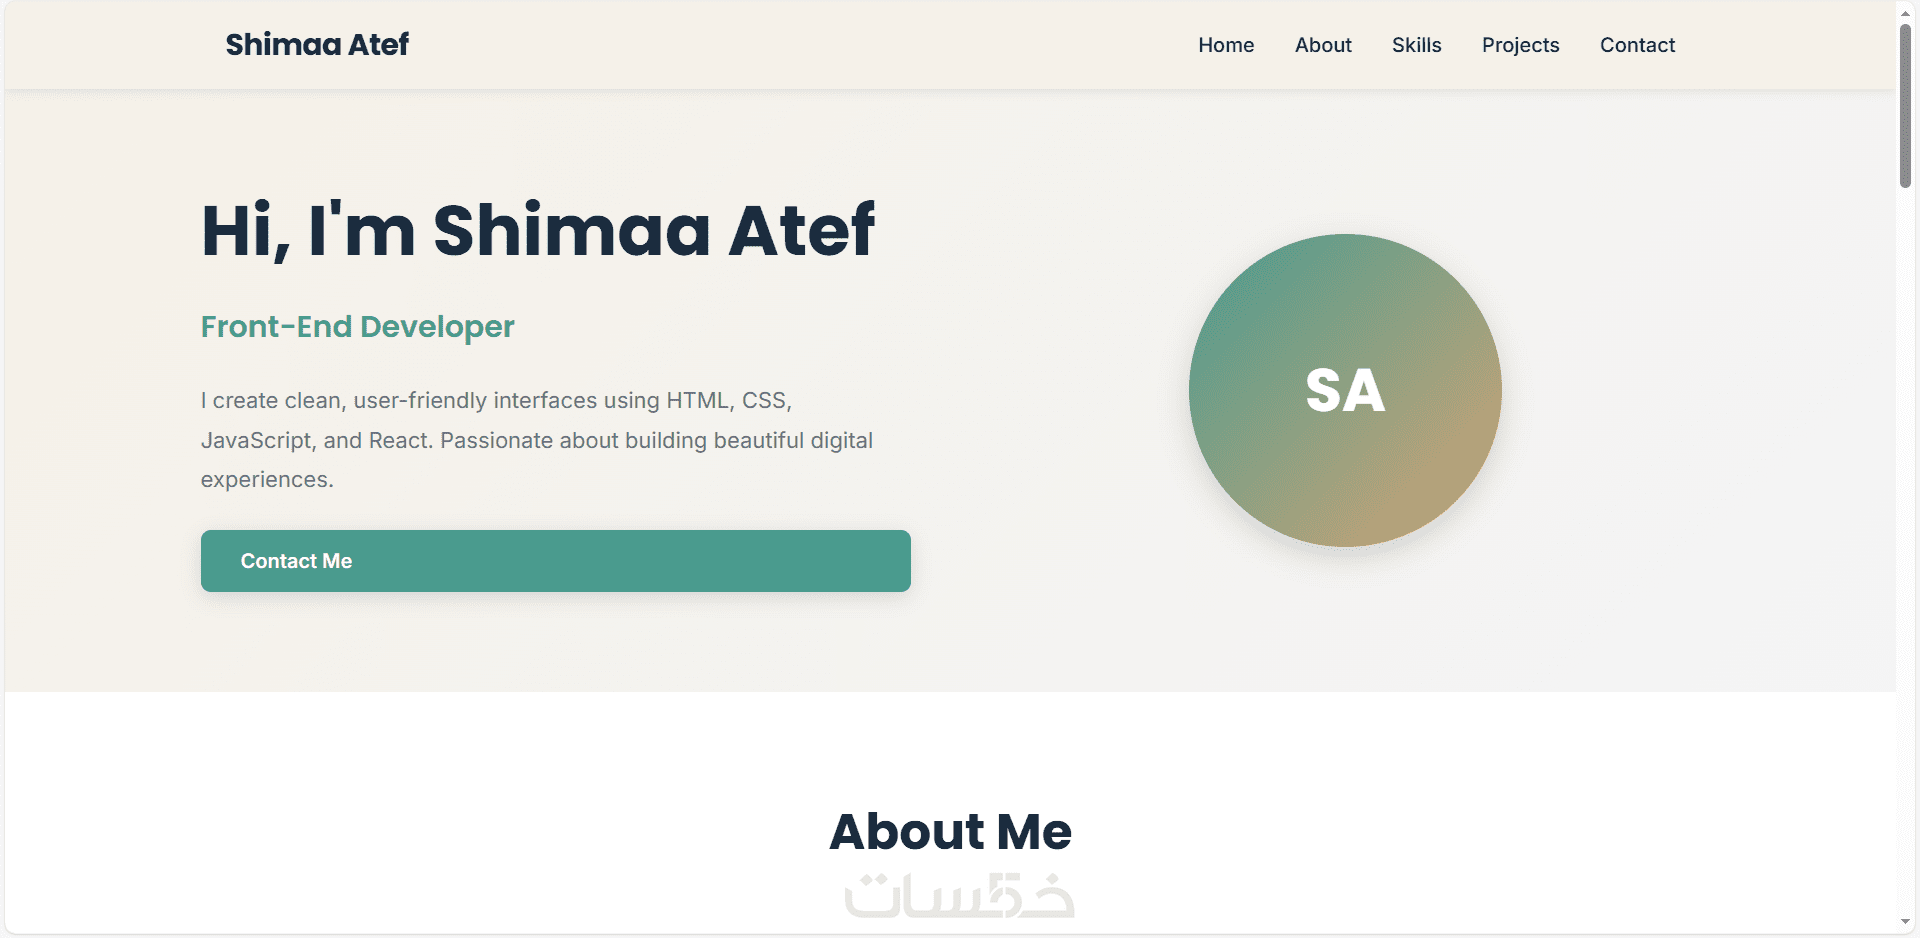Click the scrollbar up arrow
This screenshot has height=938, width=1920.
click(1906, 10)
